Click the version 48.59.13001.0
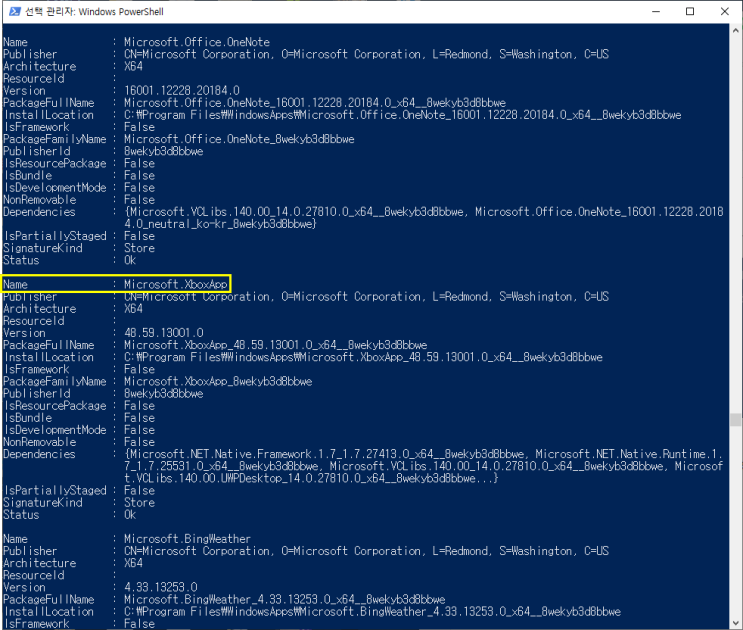The height and width of the screenshot is (630, 743). click(164, 333)
